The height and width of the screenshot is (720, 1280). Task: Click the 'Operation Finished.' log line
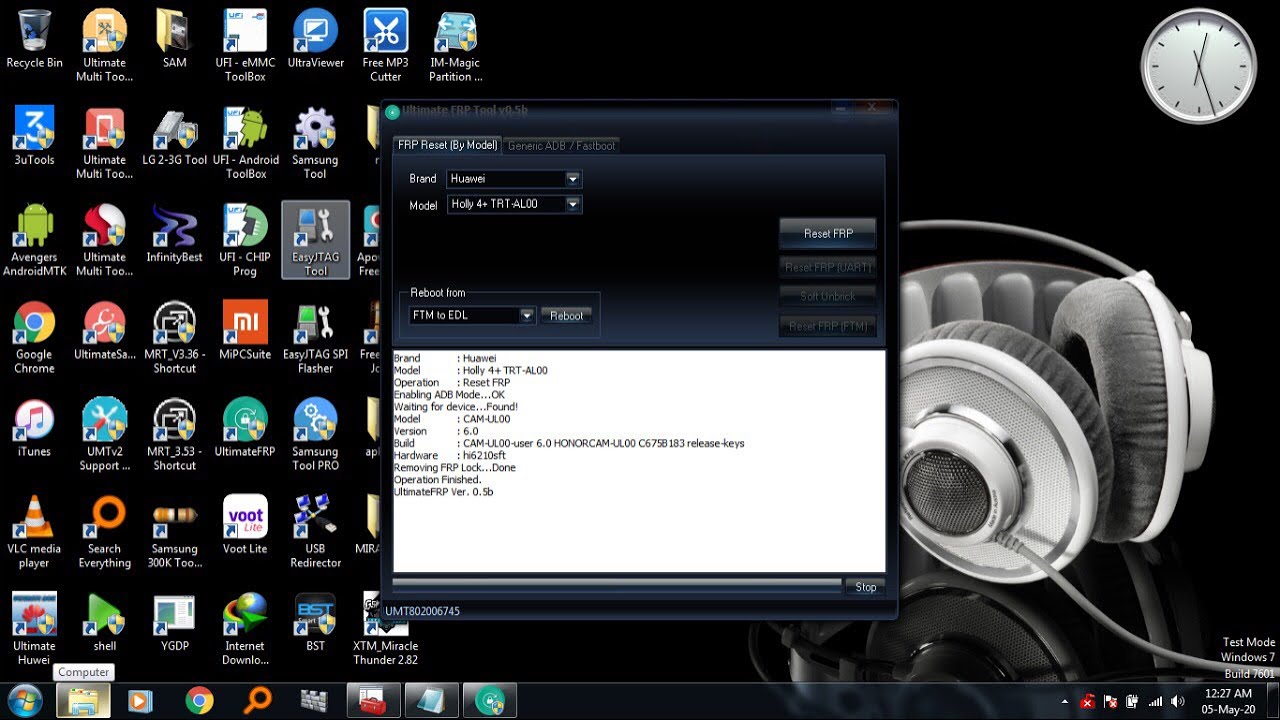pos(438,480)
